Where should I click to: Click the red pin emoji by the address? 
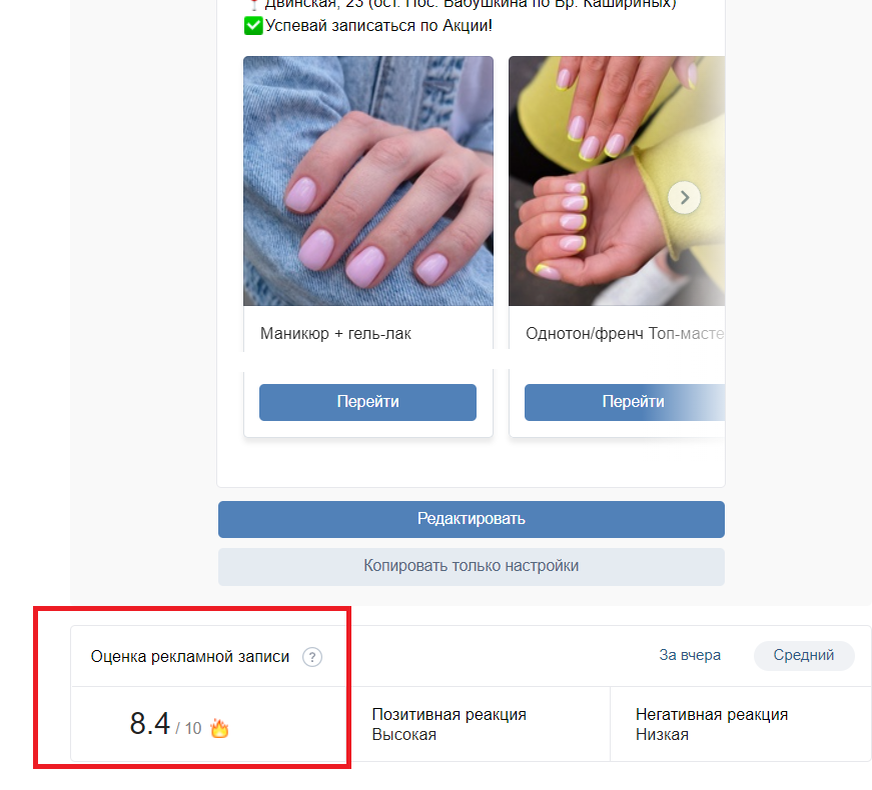pyautogui.click(x=254, y=4)
